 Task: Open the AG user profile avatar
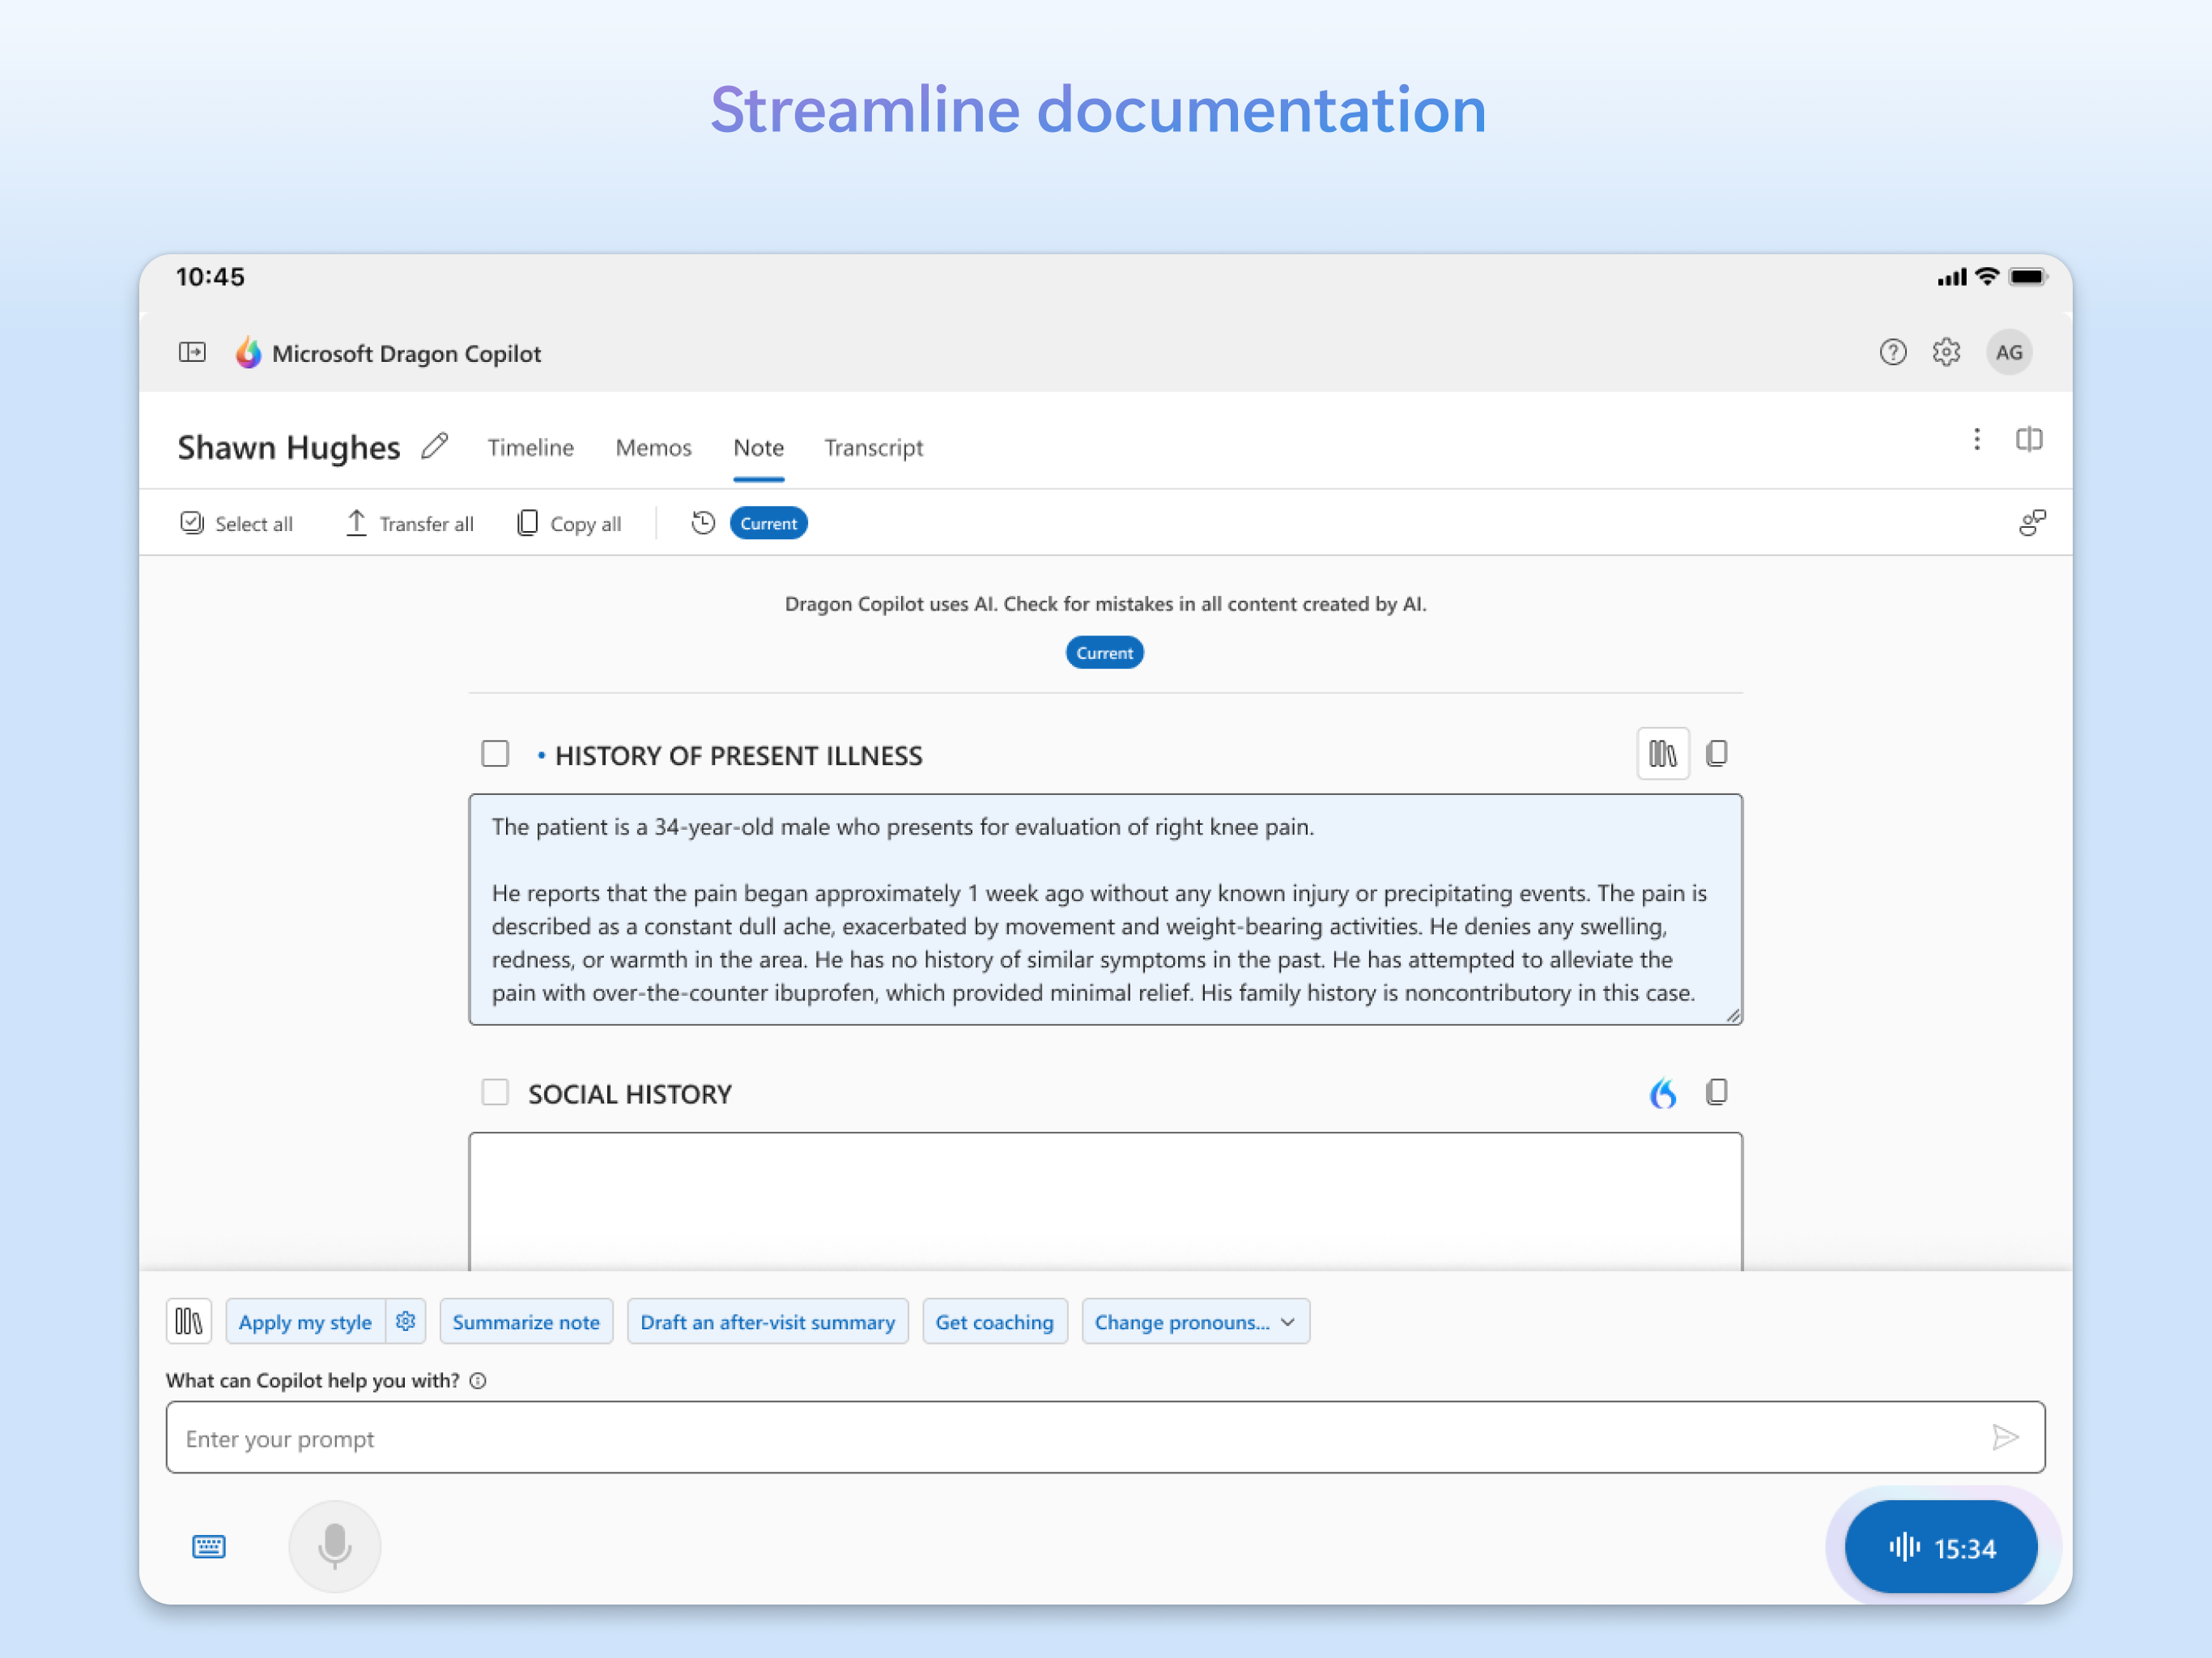[2009, 352]
